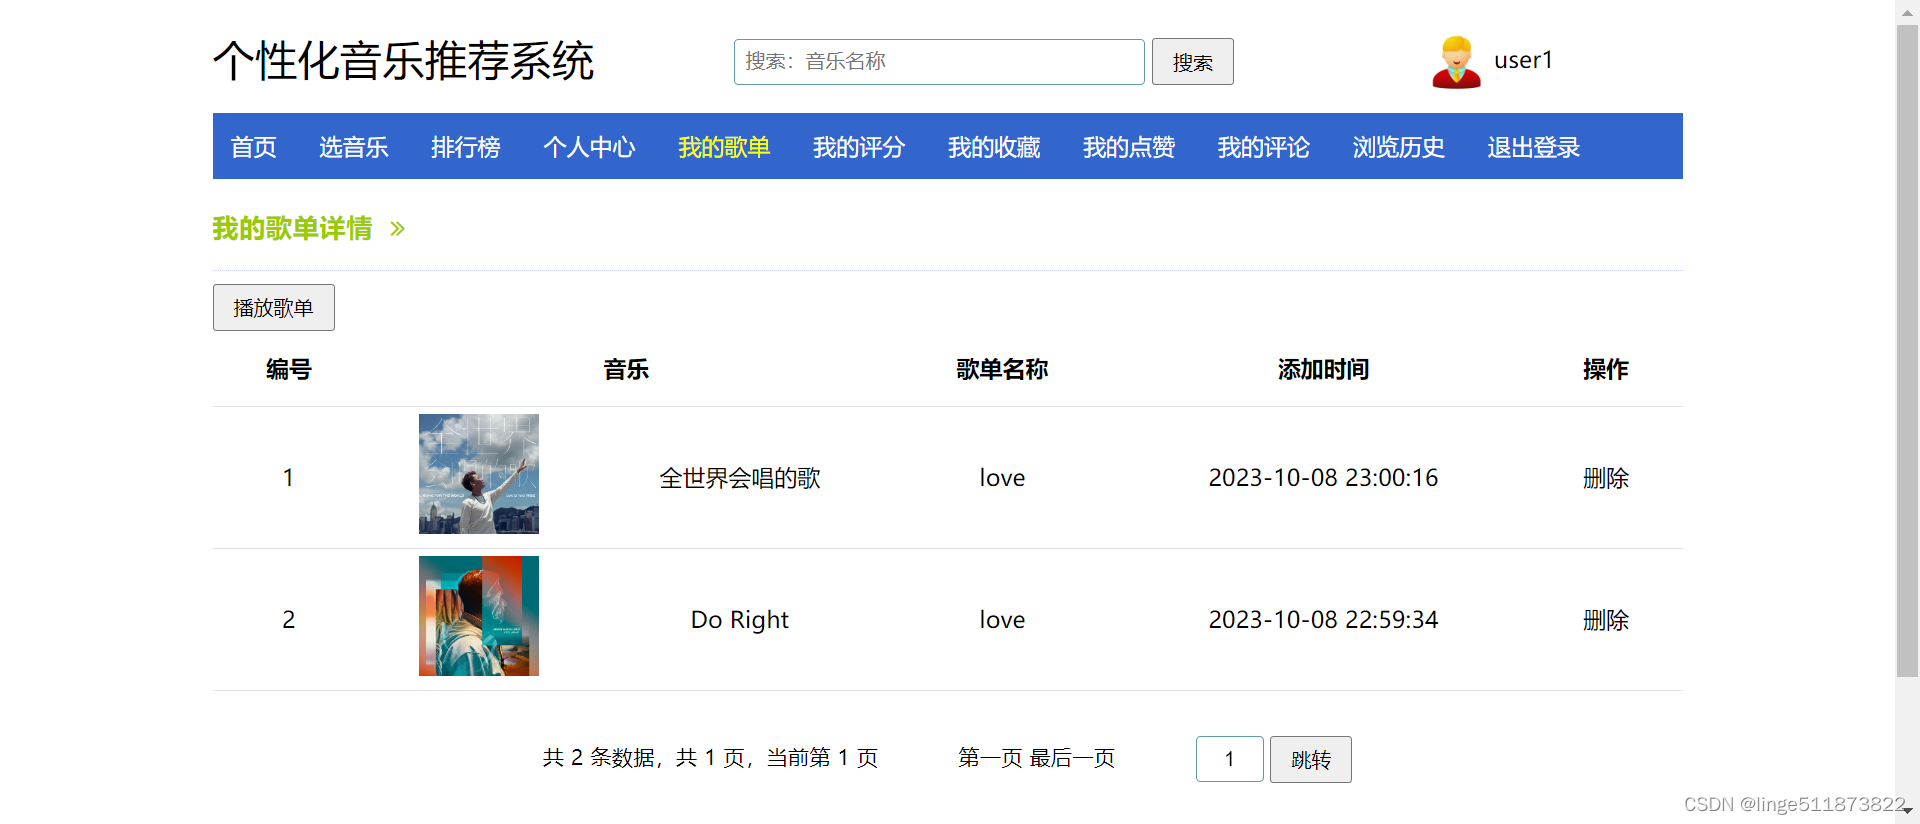Screen dimensions: 1920x824
Task: Click the 歌单名称 column header
Action: [x=1002, y=369]
